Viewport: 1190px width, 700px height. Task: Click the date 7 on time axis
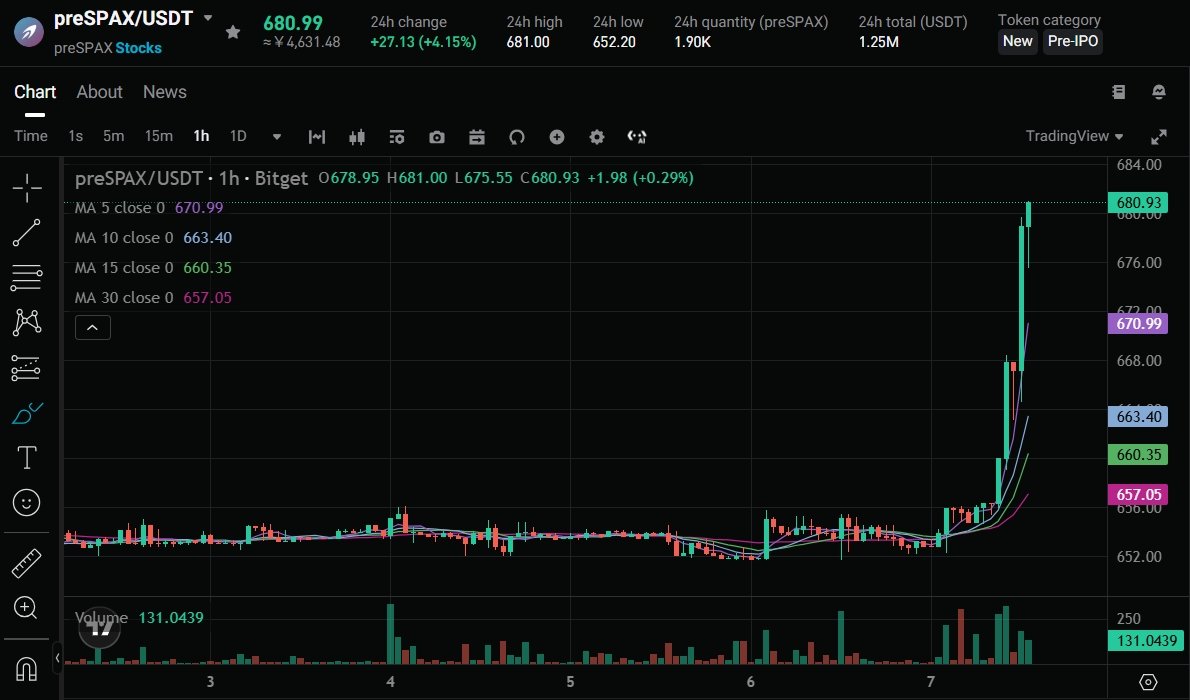click(930, 682)
